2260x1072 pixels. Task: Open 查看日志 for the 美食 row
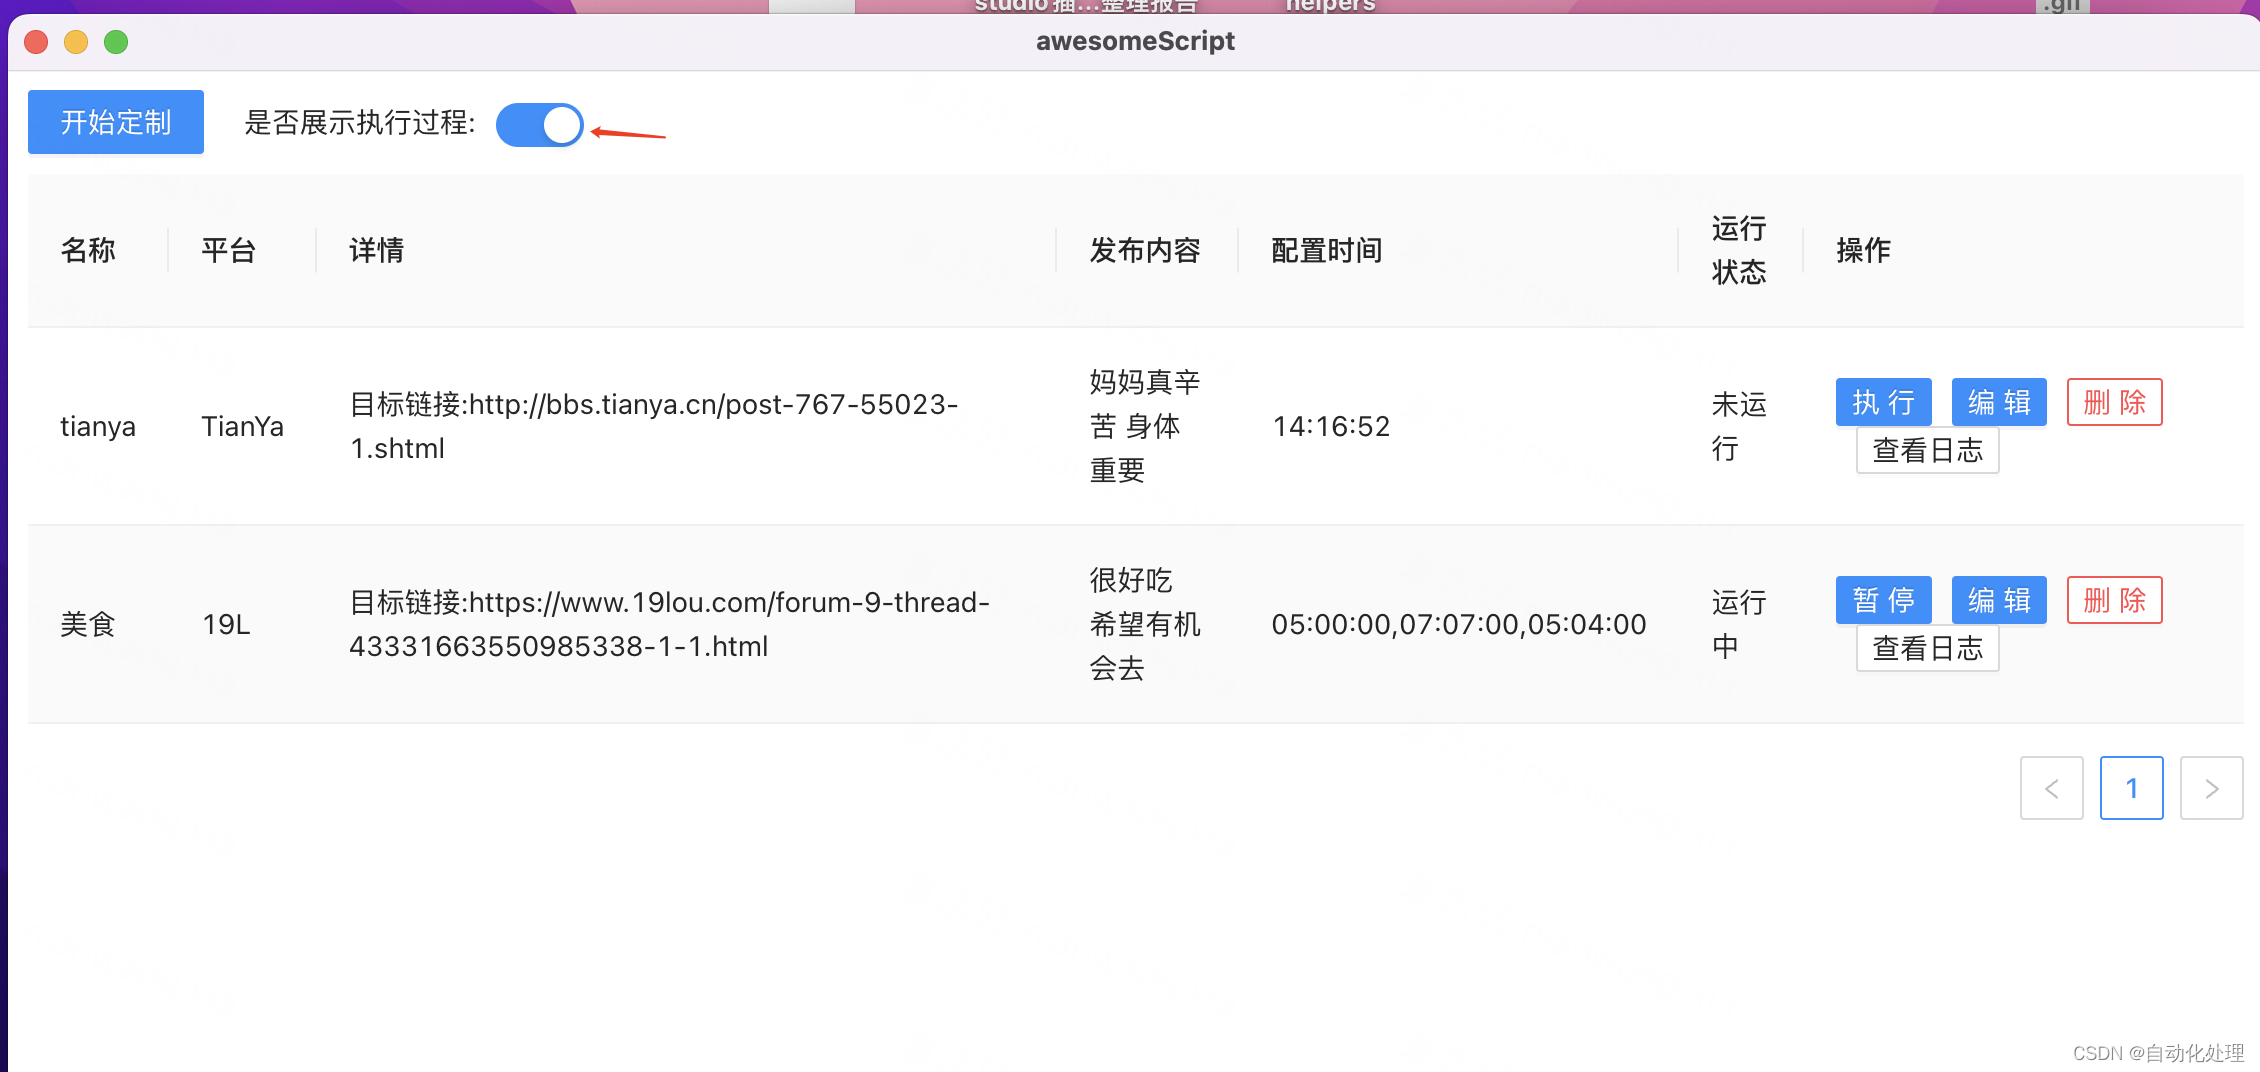point(1927,648)
